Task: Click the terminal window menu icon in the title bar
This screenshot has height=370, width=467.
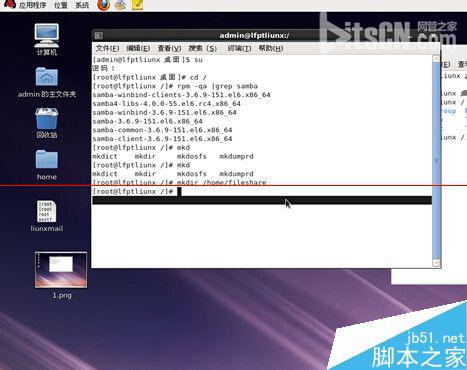Action: coord(98,35)
